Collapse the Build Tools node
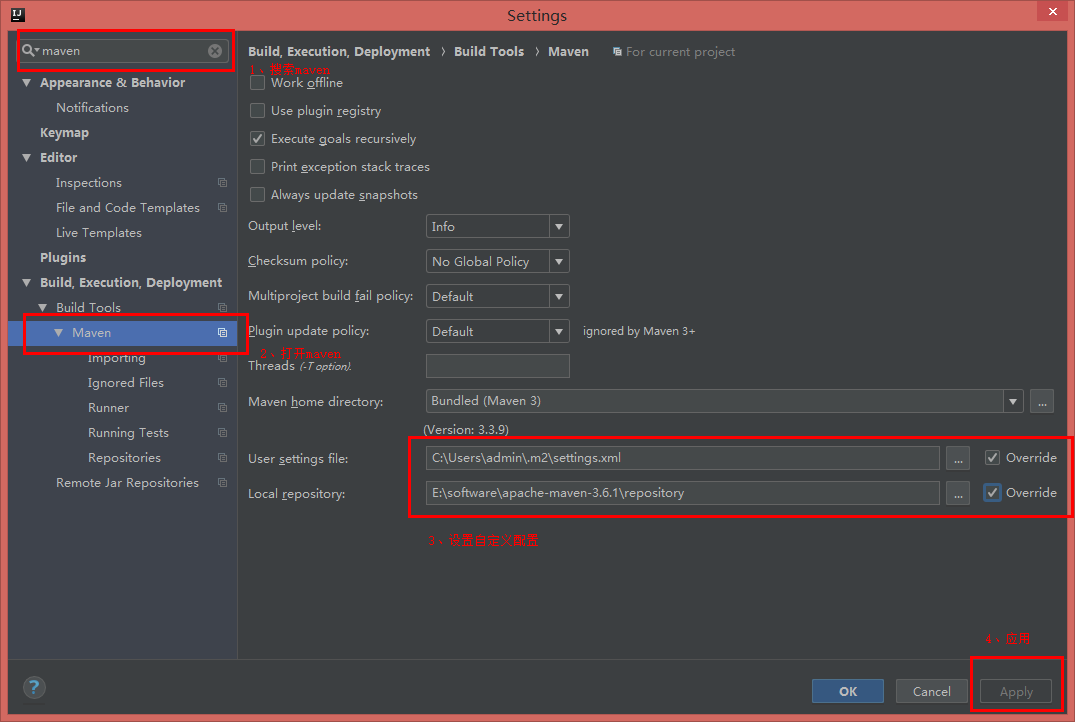The image size is (1075, 722). click(43, 307)
